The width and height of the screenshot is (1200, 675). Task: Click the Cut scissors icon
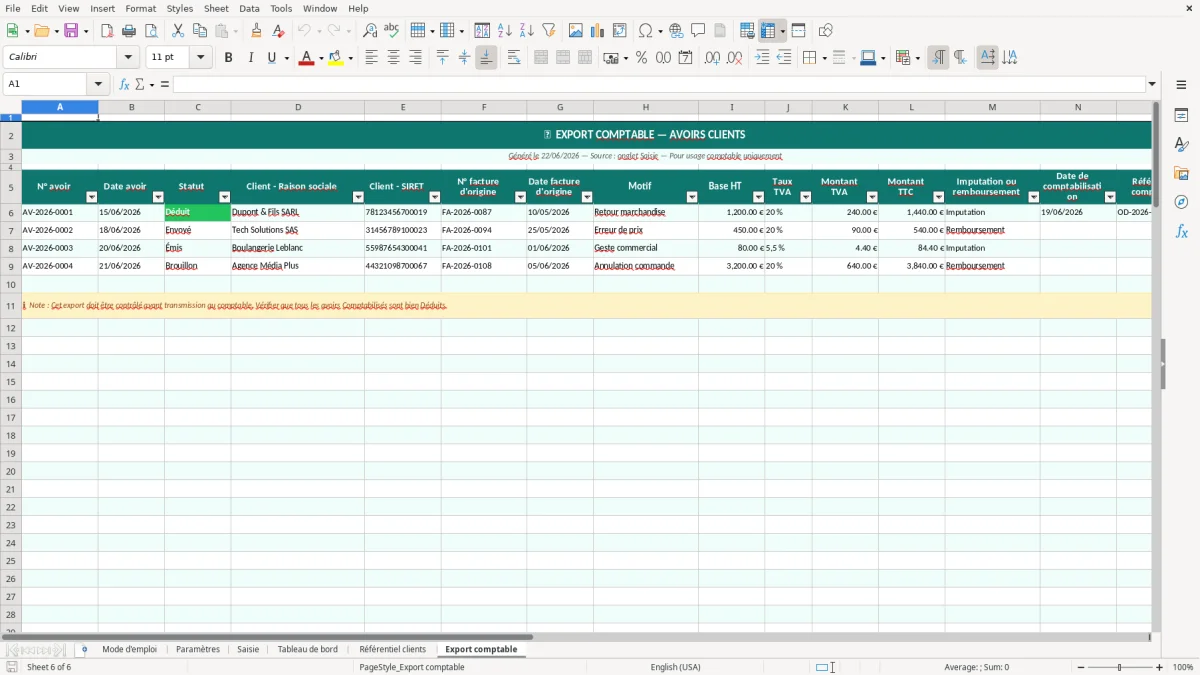click(178, 31)
